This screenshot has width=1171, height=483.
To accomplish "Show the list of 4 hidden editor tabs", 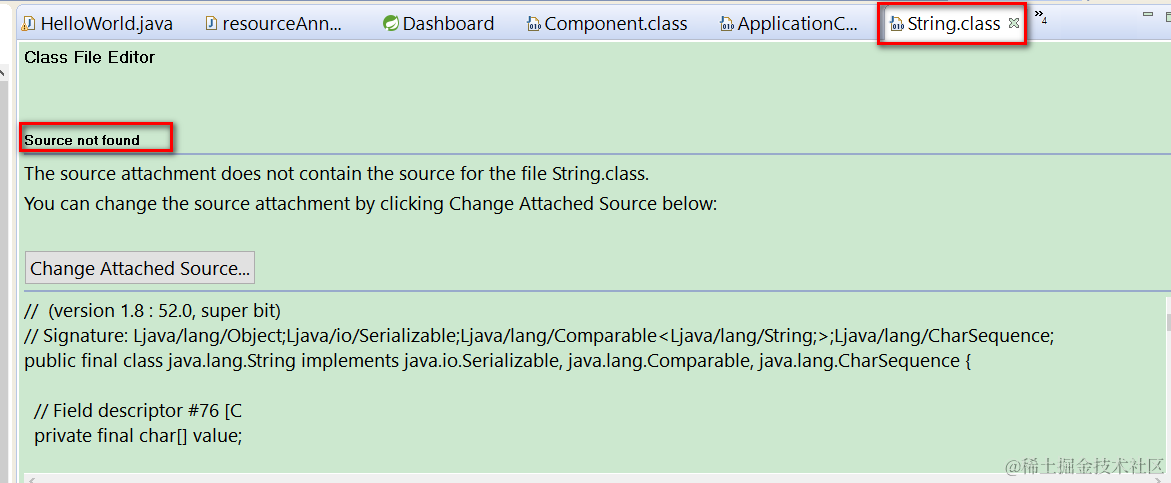I will click(1040, 16).
